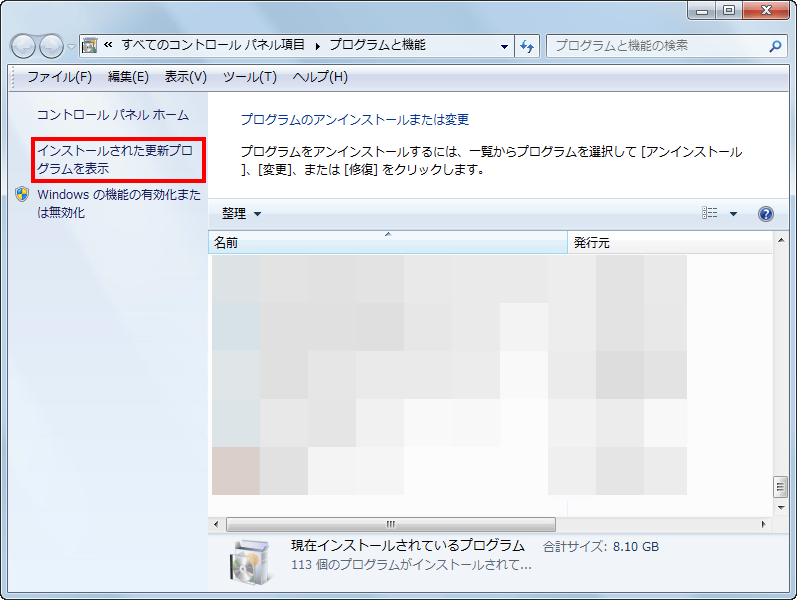Click すべてのコントロール パネル項目 in breadcrumb
This screenshot has width=797, height=600.
pyautogui.click(x=213, y=45)
